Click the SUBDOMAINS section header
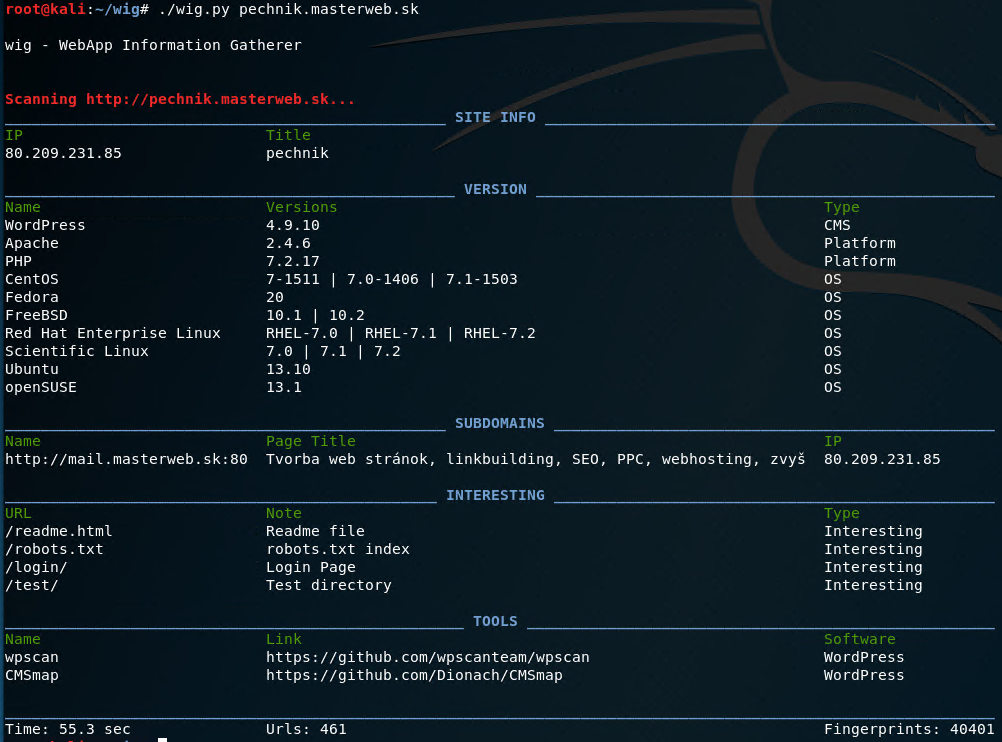1002x742 pixels. coord(499,423)
